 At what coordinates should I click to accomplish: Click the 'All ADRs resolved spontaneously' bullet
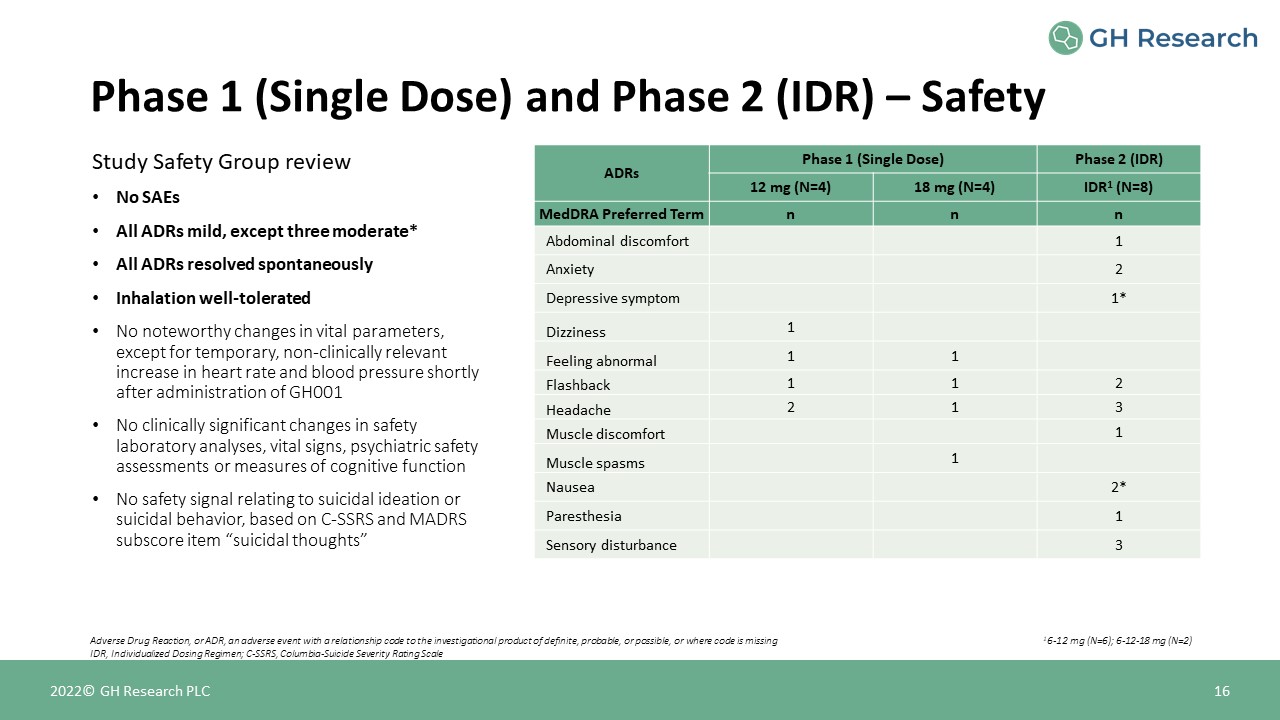pos(244,265)
